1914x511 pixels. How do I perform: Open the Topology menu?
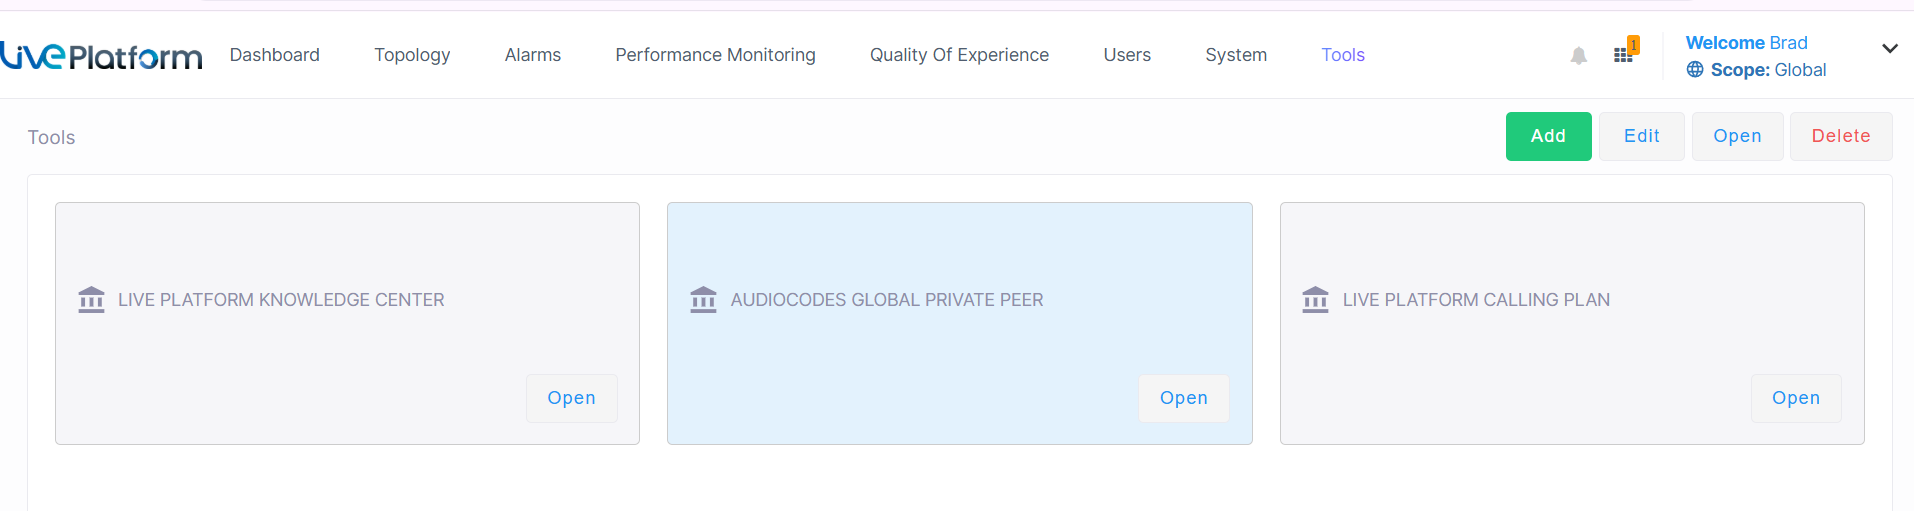(x=412, y=55)
